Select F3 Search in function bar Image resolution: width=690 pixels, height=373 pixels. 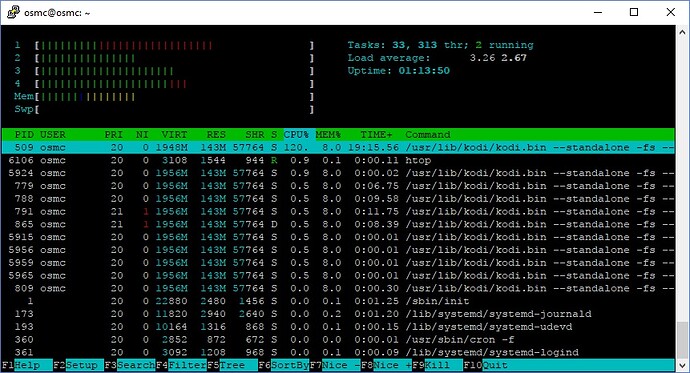(x=130, y=365)
